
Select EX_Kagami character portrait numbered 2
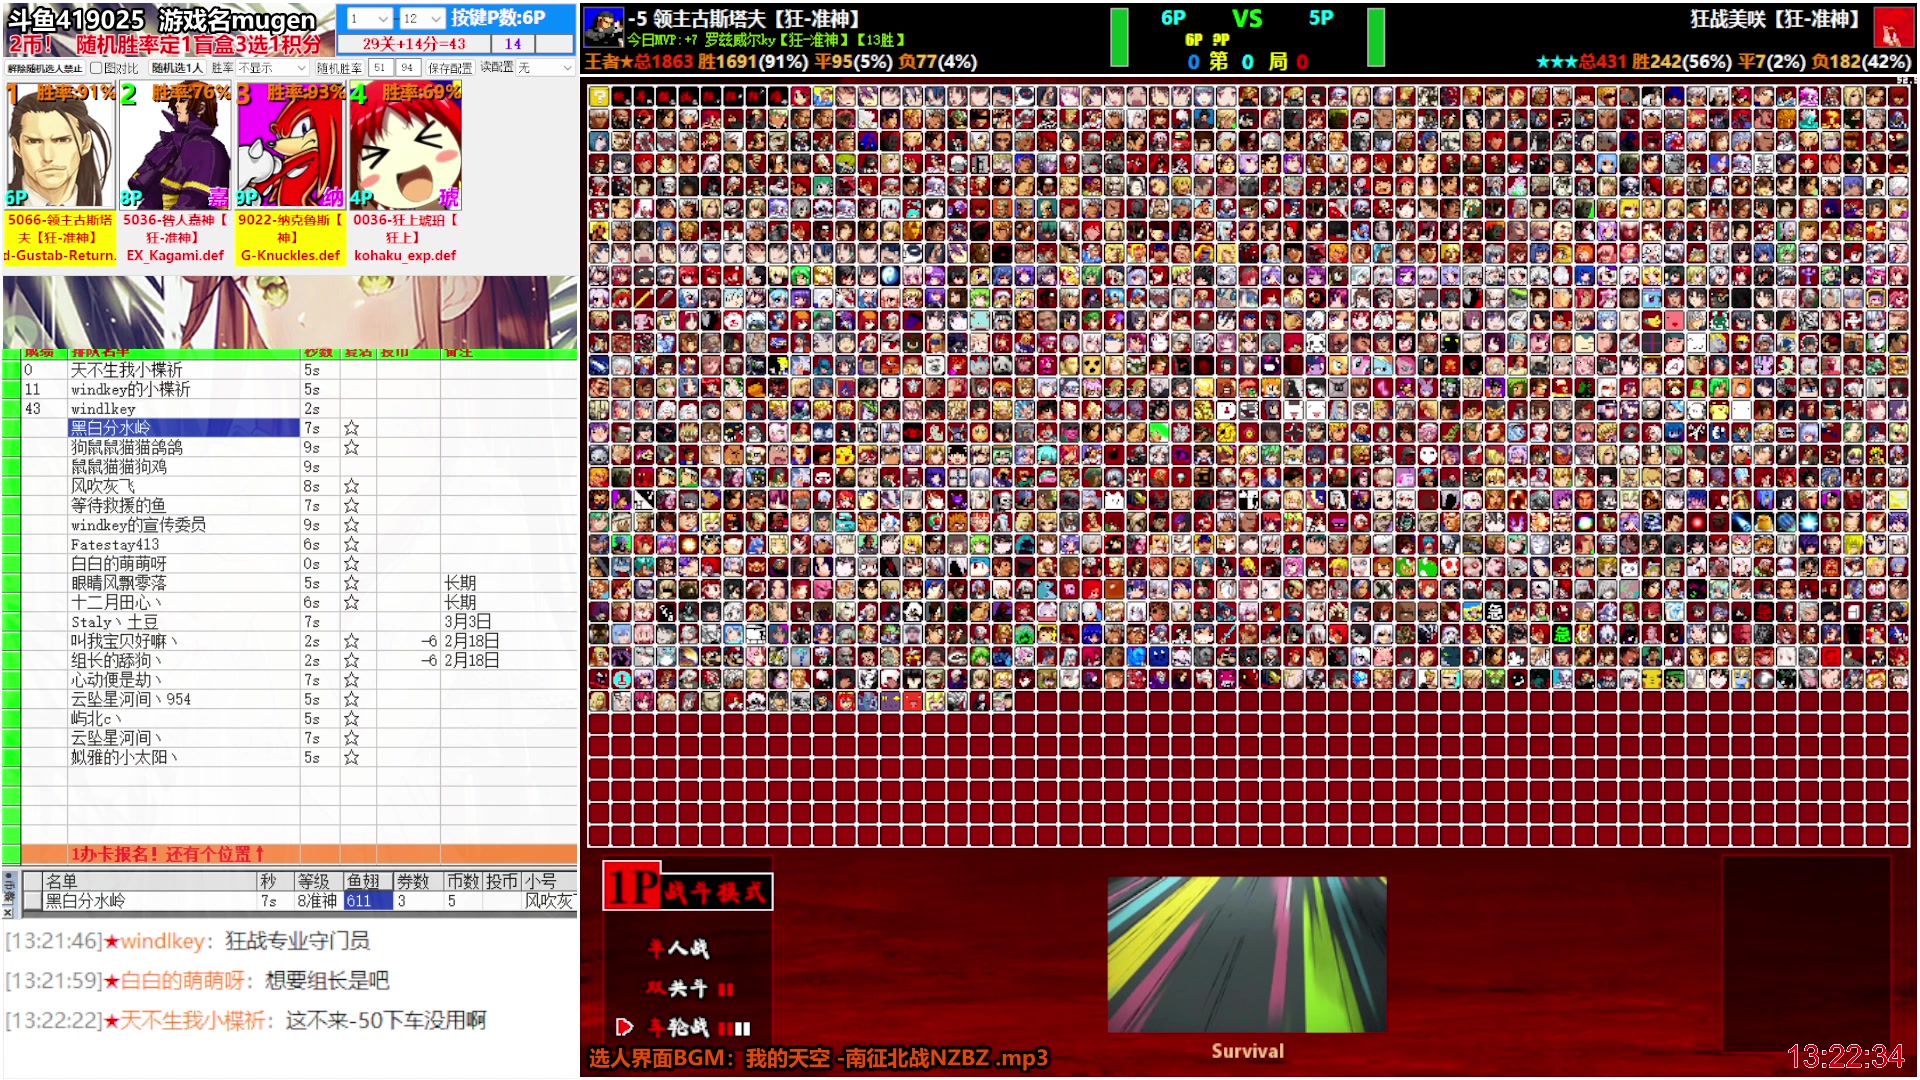click(175, 147)
